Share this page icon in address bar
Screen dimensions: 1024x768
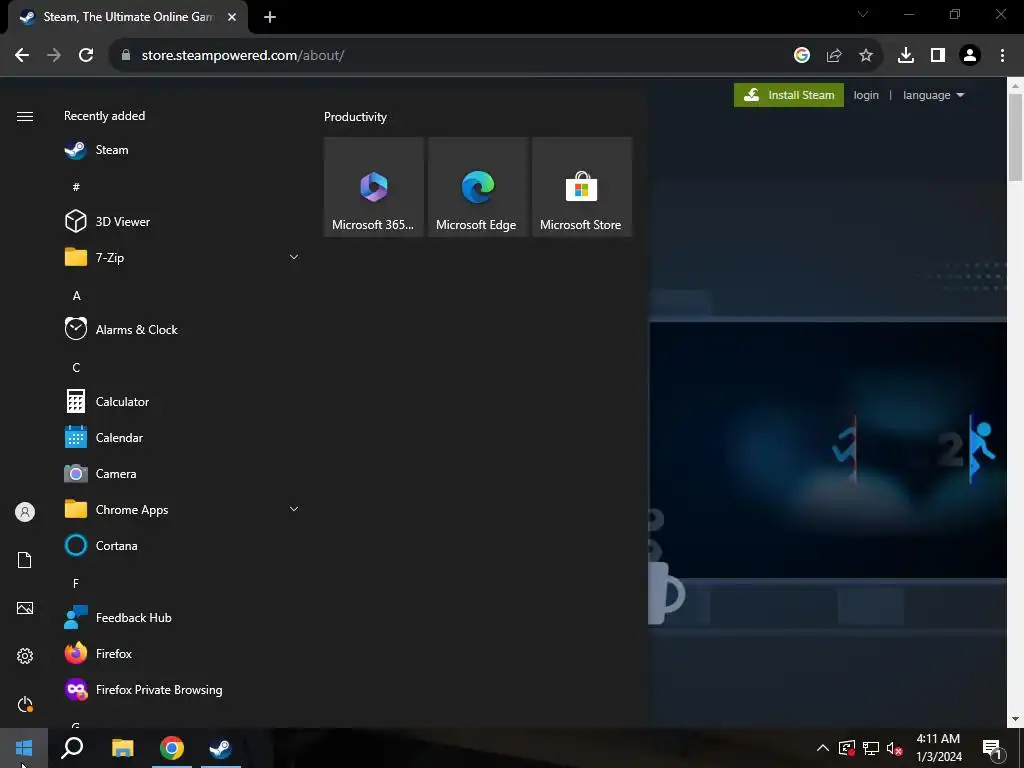(x=834, y=56)
